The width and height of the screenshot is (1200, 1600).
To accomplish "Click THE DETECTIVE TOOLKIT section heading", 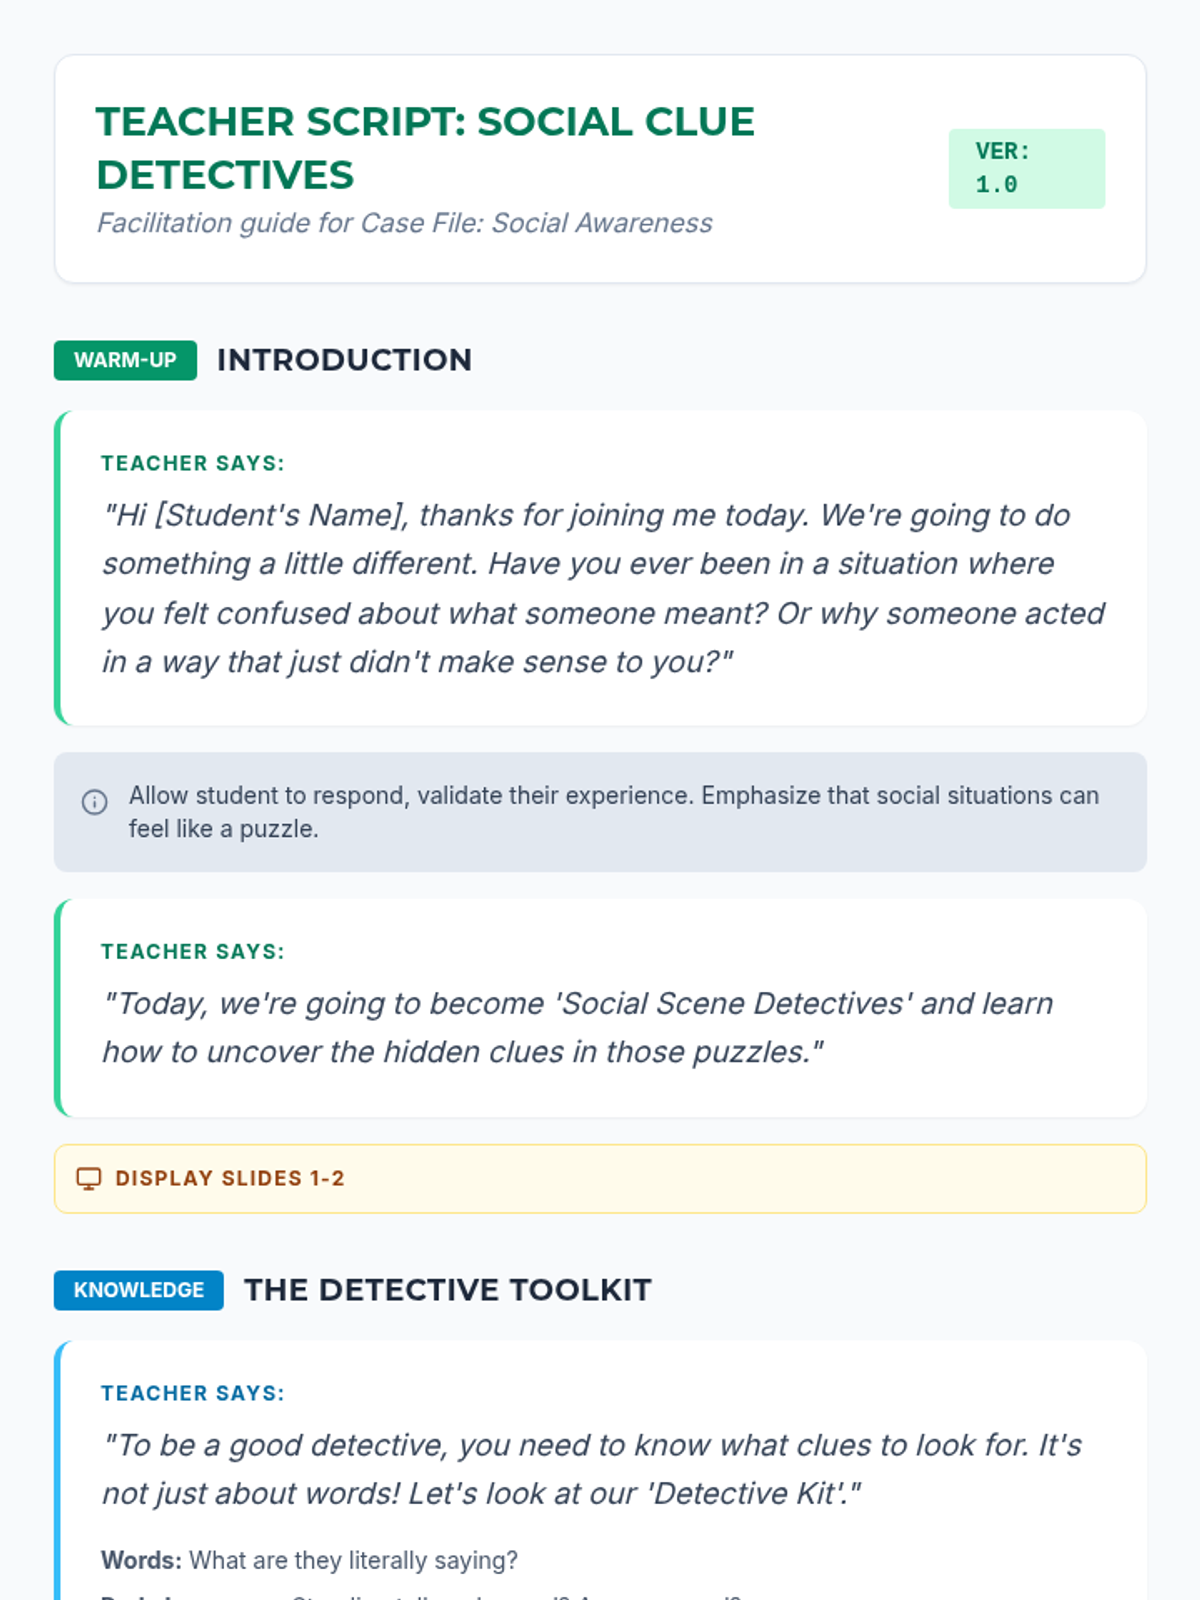I will pos(448,1290).
